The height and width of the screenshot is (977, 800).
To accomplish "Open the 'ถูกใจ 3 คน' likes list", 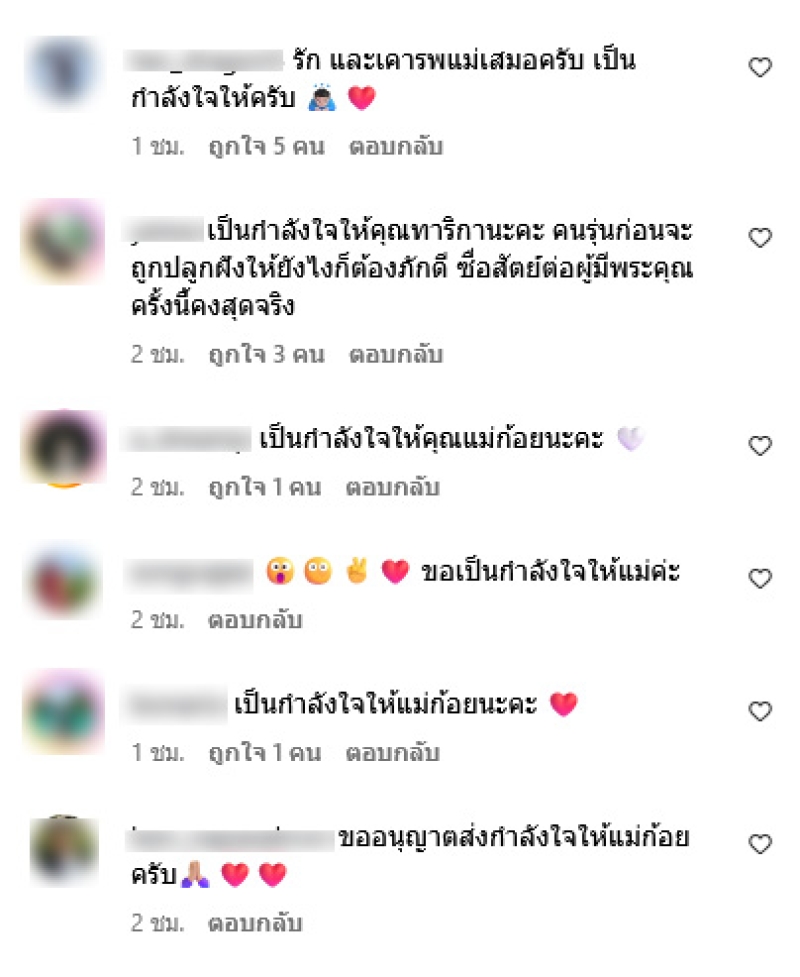I will tap(267, 355).
